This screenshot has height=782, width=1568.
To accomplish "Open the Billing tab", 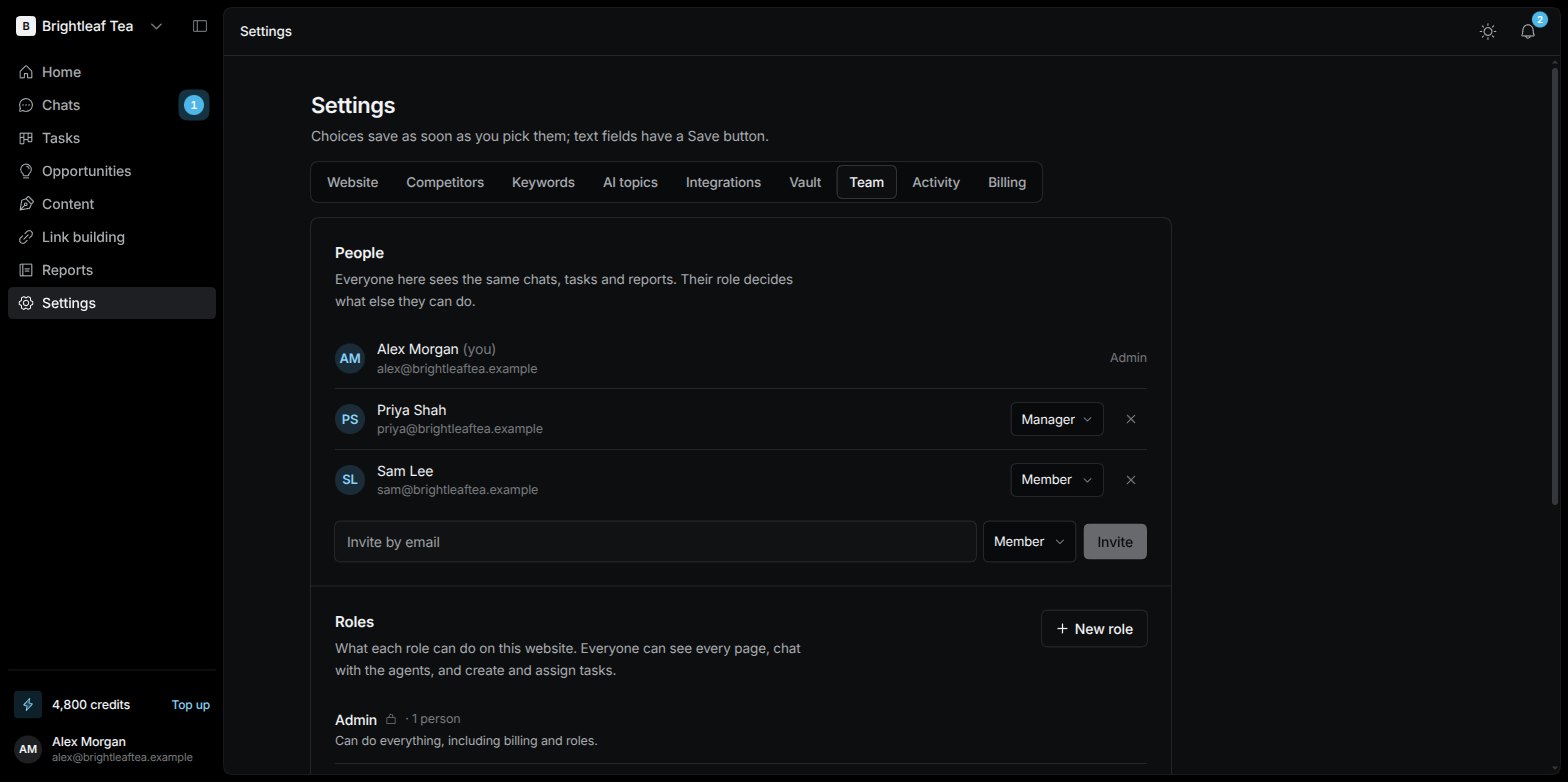I will coord(1007,182).
